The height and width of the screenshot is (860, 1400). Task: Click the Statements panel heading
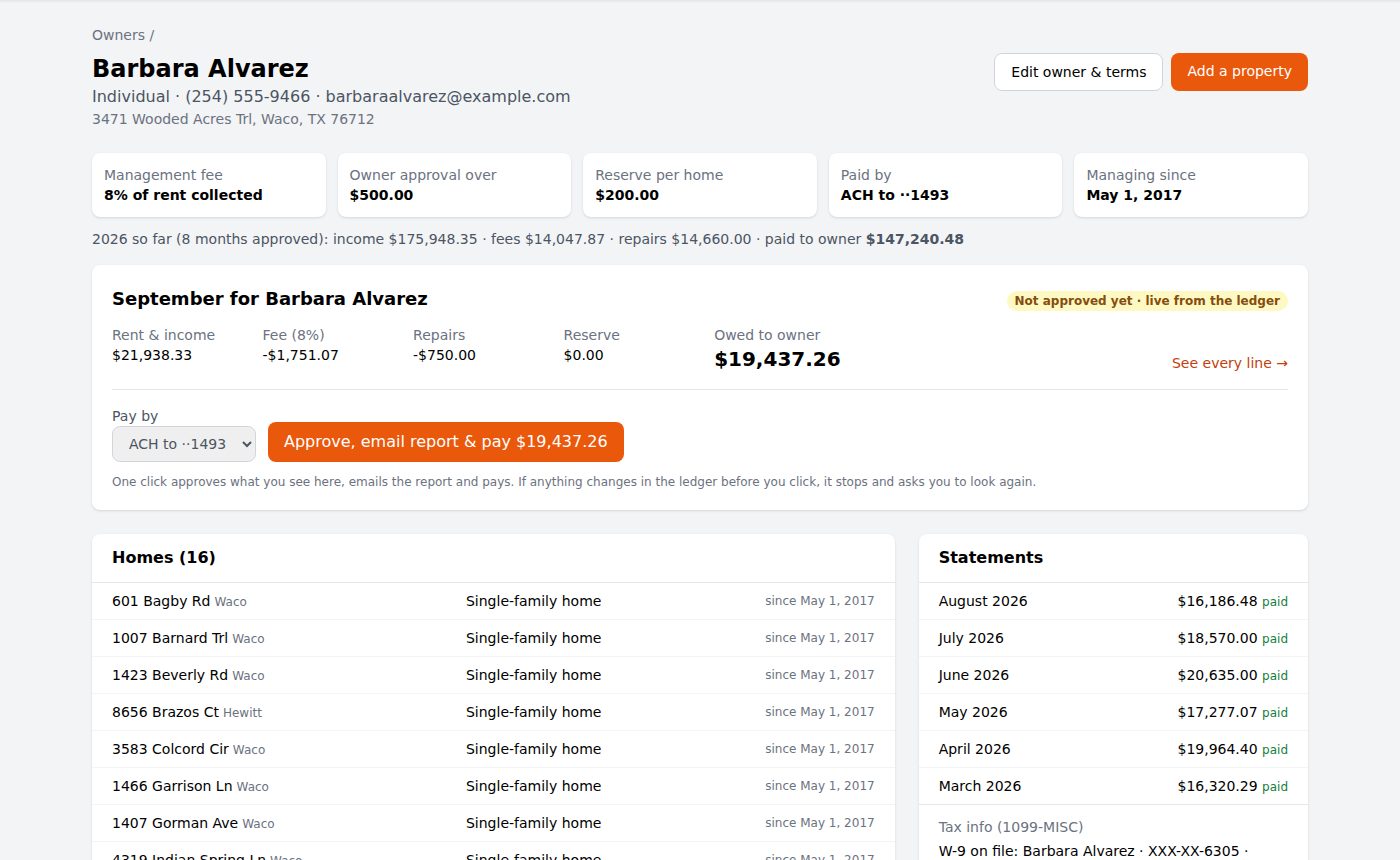pyautogui.click(x=991, y=557)
